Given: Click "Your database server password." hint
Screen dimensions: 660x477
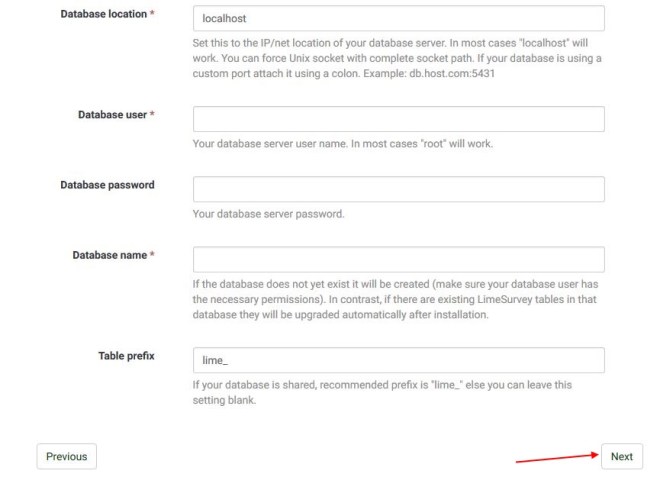Looking at the screenshot, I should (268, 213).
